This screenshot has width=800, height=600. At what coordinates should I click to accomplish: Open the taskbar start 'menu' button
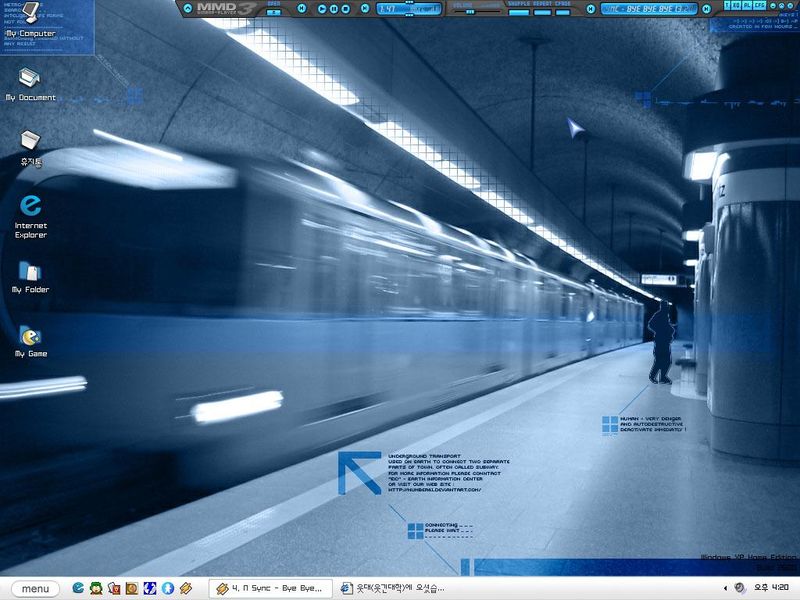[x=34, y=589]
